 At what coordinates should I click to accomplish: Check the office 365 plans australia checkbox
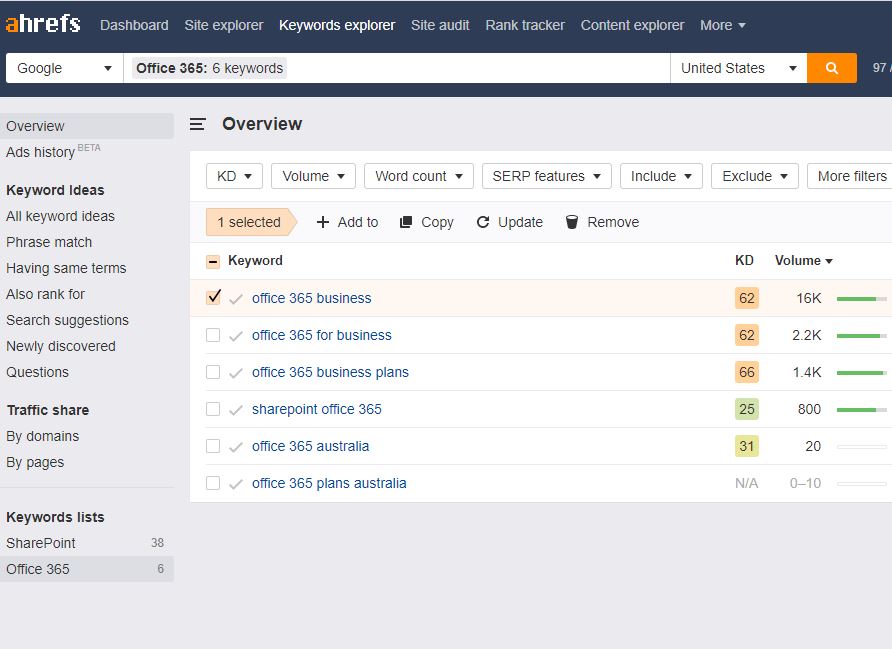click(213, 483)
